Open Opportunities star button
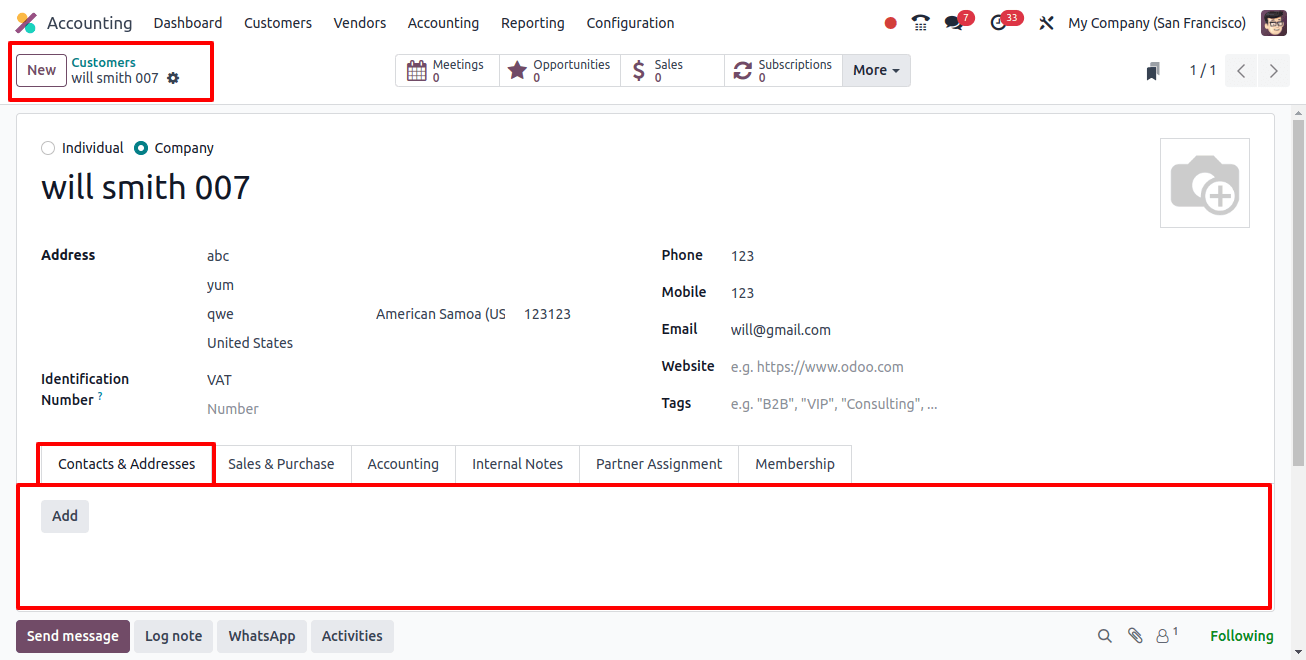 (x=559, y=70)
